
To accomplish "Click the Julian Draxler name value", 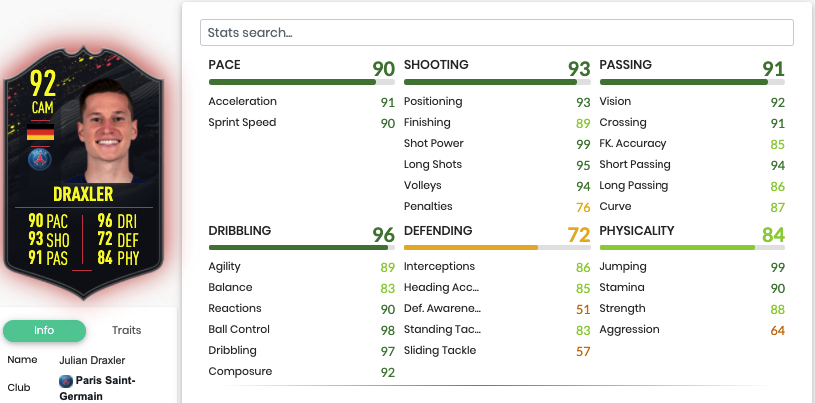I will point(92,360).
